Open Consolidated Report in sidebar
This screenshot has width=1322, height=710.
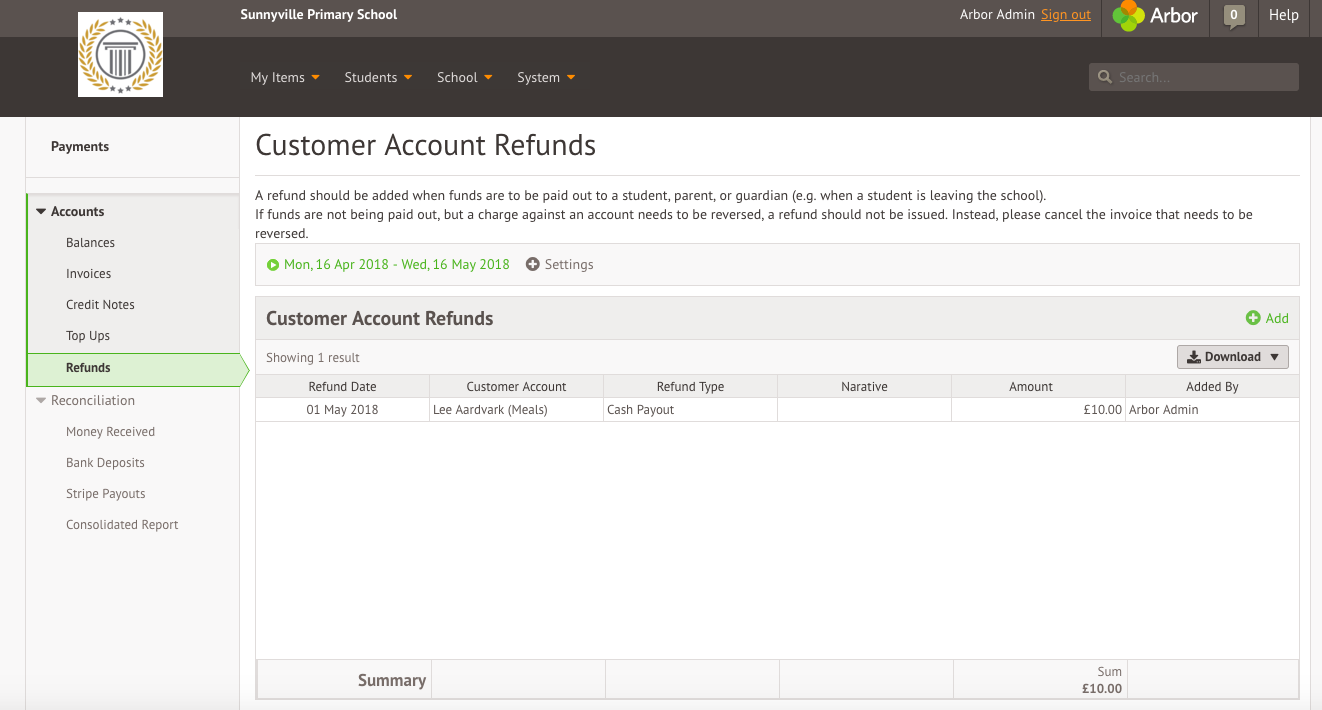tap(122, 525)
